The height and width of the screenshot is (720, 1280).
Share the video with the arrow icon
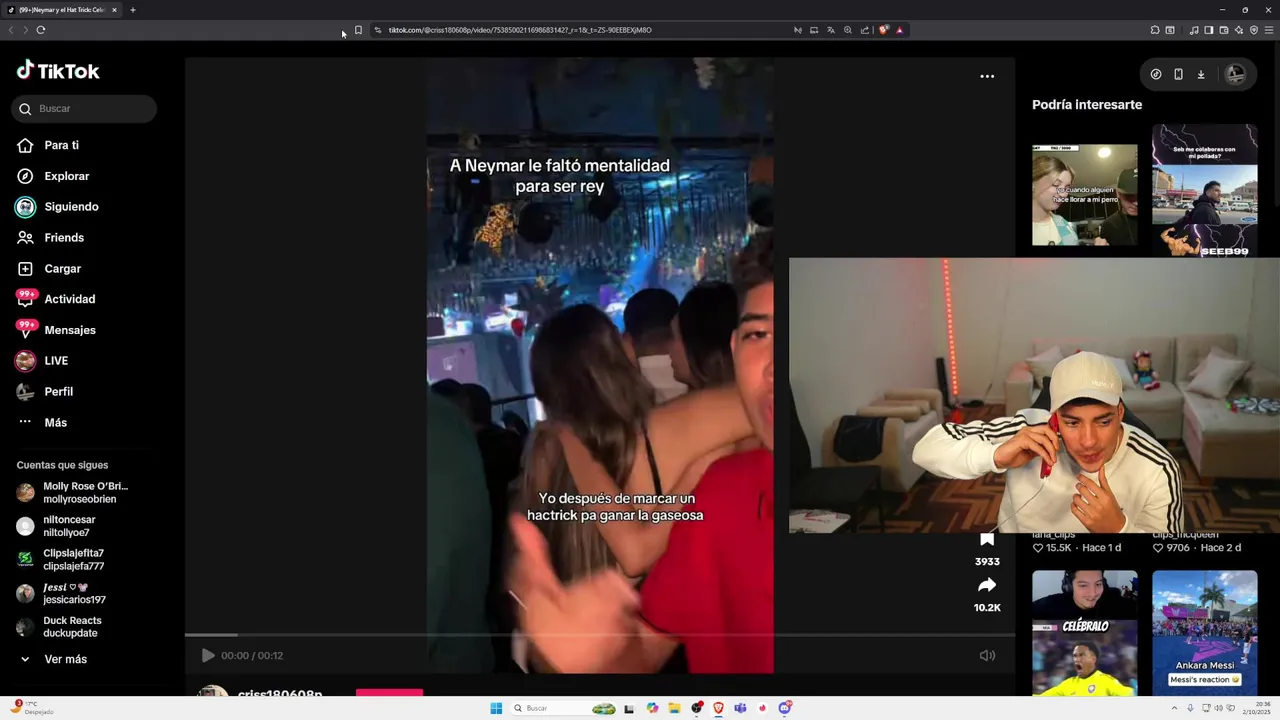tap(987, 585)
